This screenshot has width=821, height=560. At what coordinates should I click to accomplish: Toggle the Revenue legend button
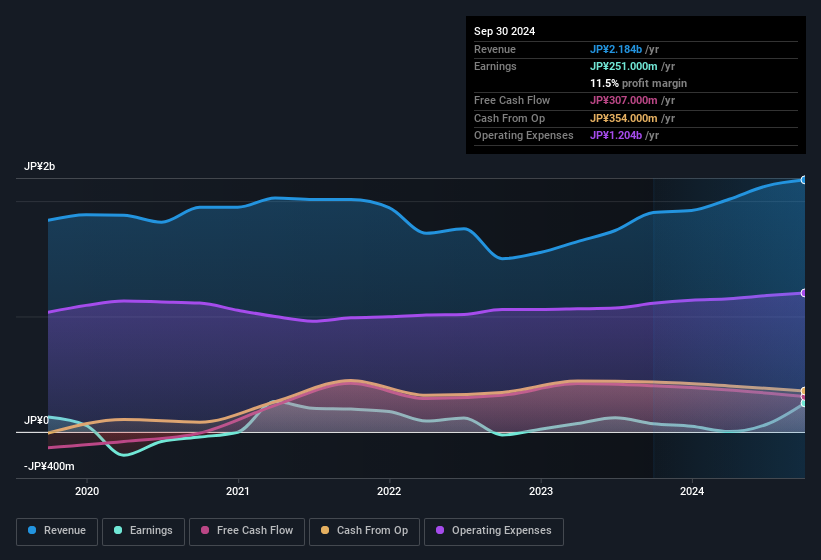pos(57,531)
